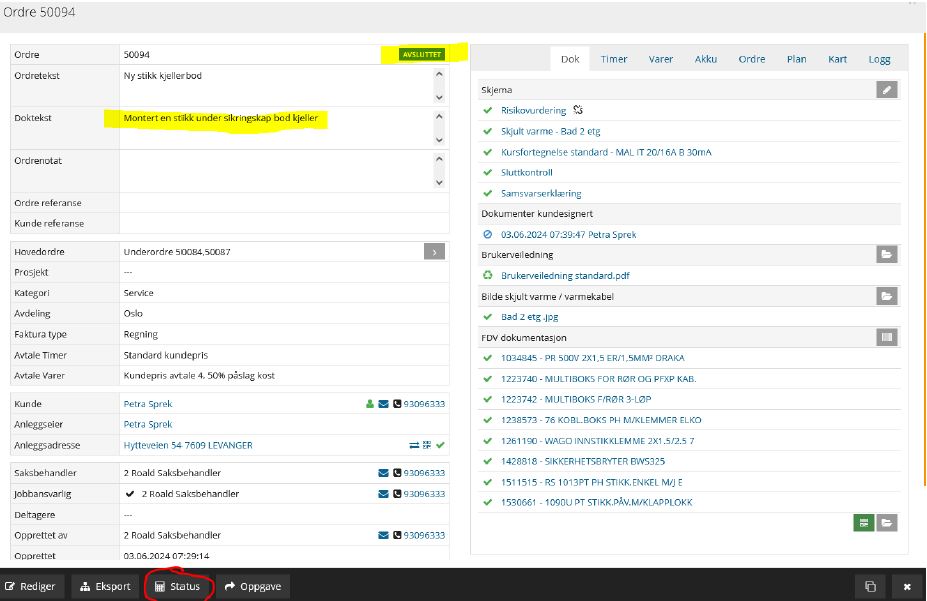Screen dimensions: 927x601
Task: Click up arrow in Ordrenotat field
Action: click(439, 159)
